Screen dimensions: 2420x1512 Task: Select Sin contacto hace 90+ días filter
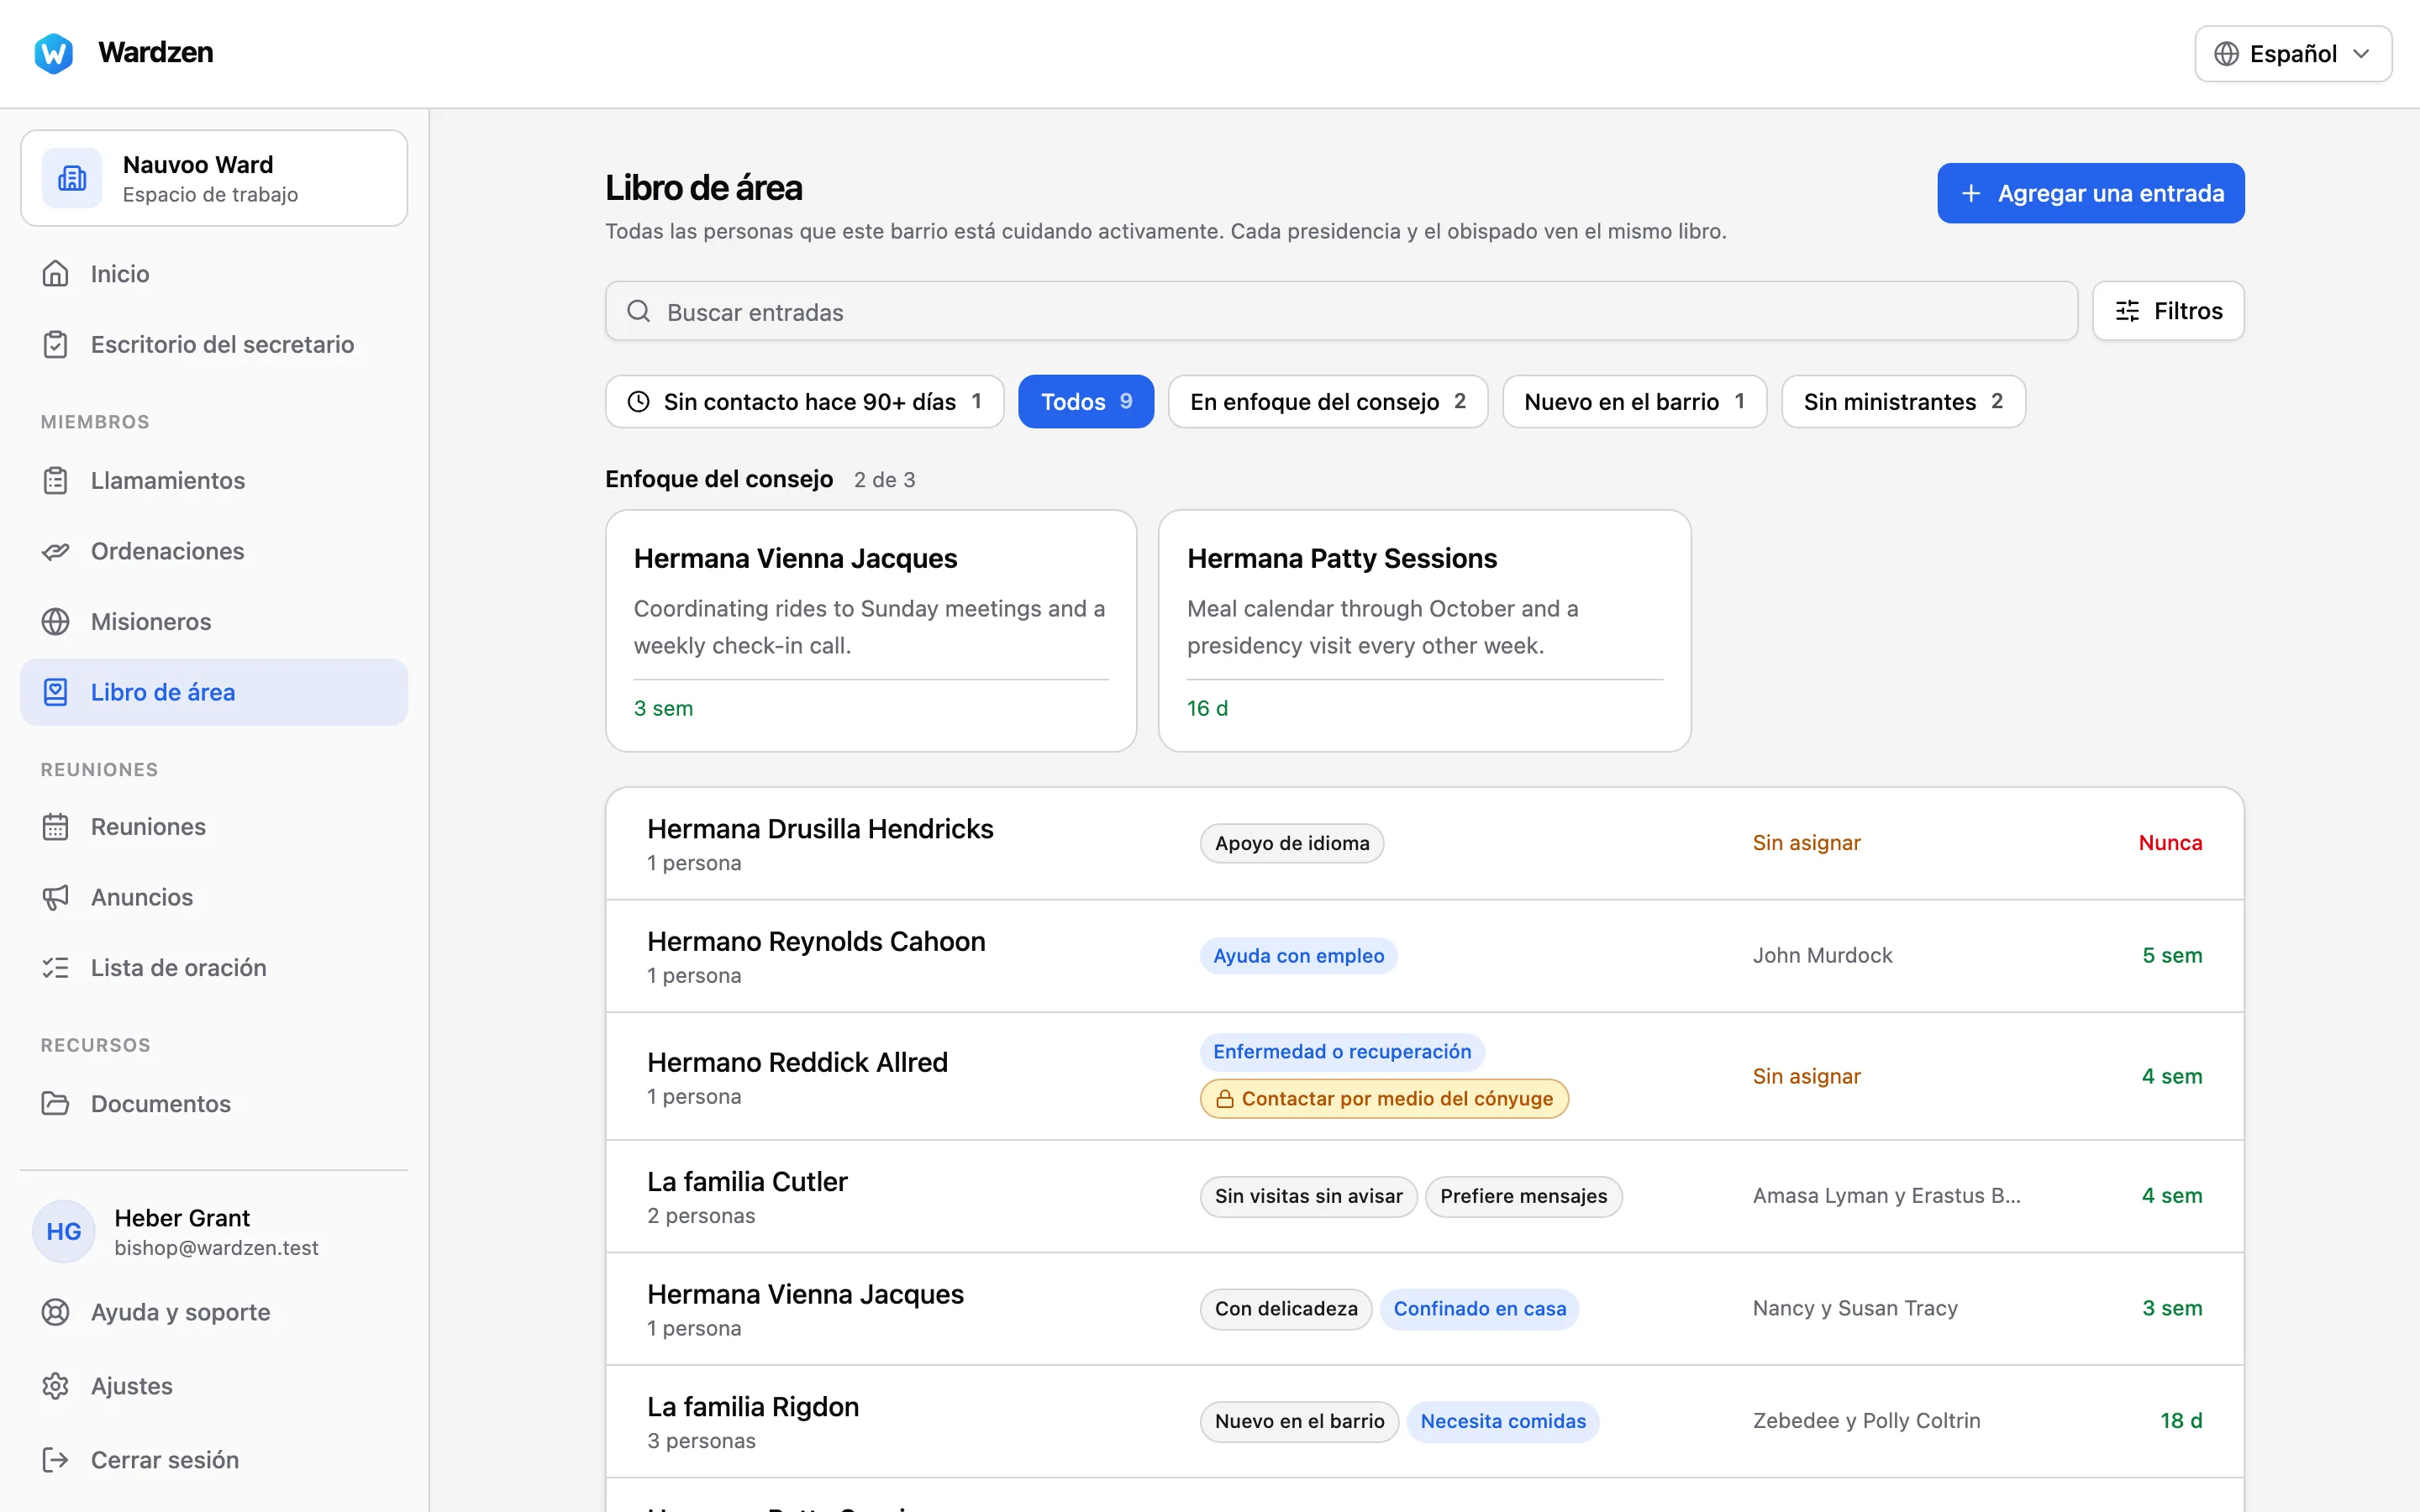point(804,401)
